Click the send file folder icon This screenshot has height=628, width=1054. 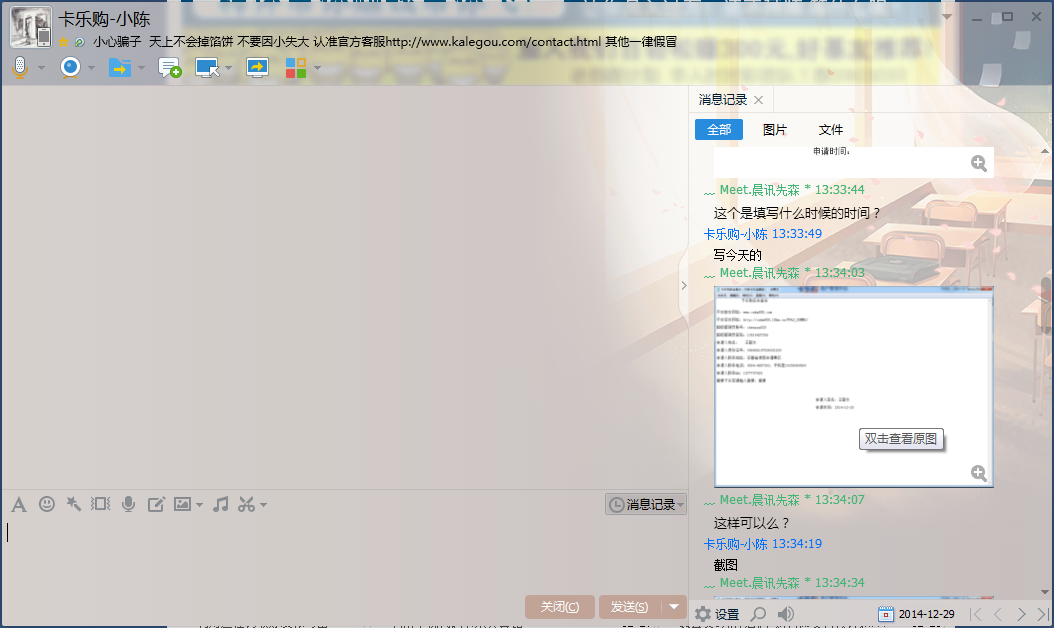coord(120,67)
